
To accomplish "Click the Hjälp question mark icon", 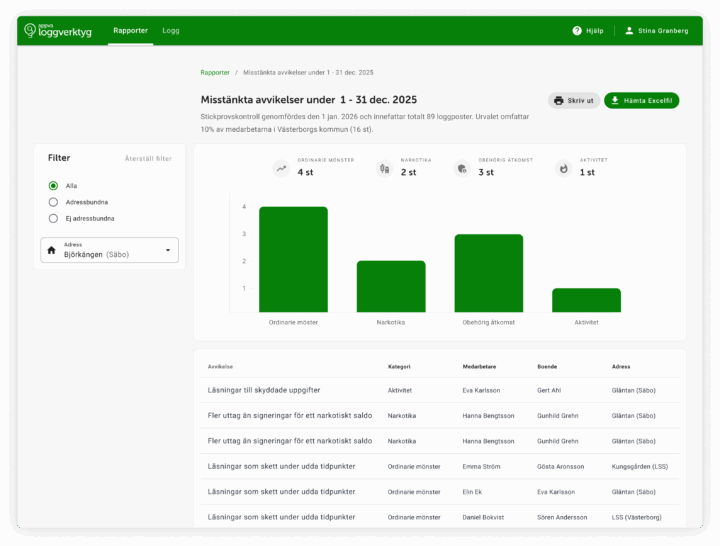I will [x=577, y=31].
